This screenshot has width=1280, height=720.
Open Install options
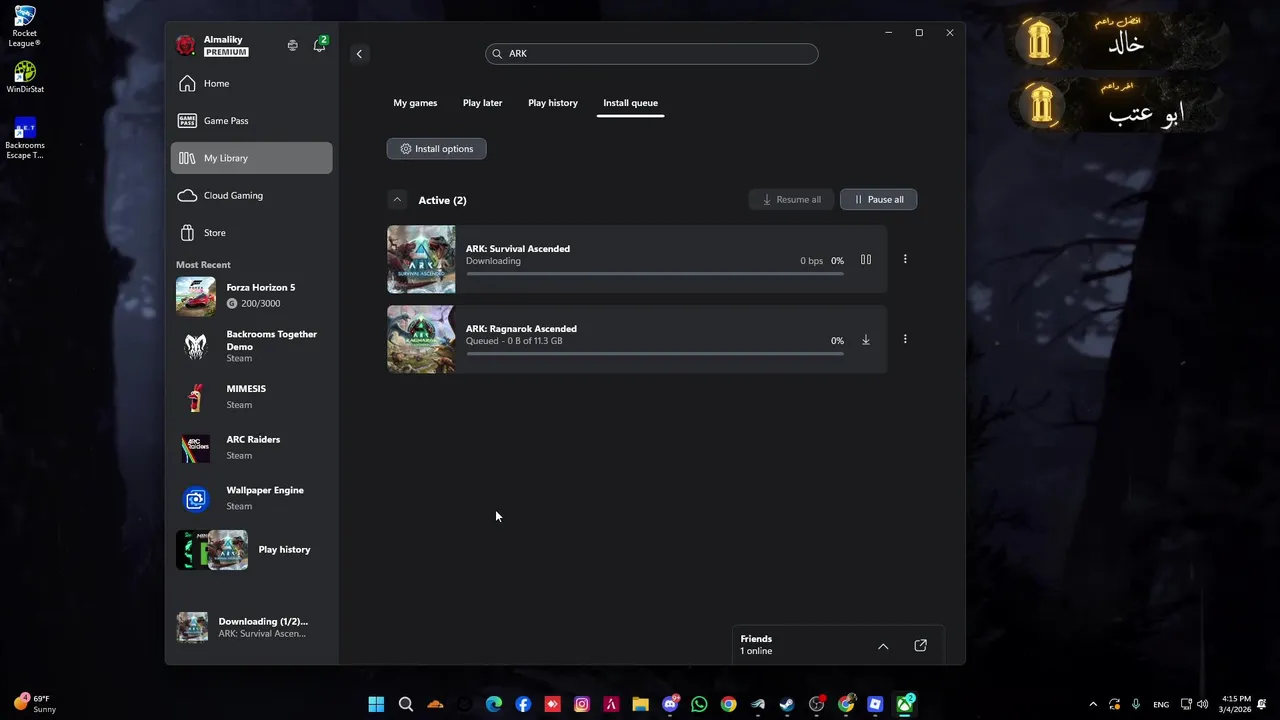[436, 149]
